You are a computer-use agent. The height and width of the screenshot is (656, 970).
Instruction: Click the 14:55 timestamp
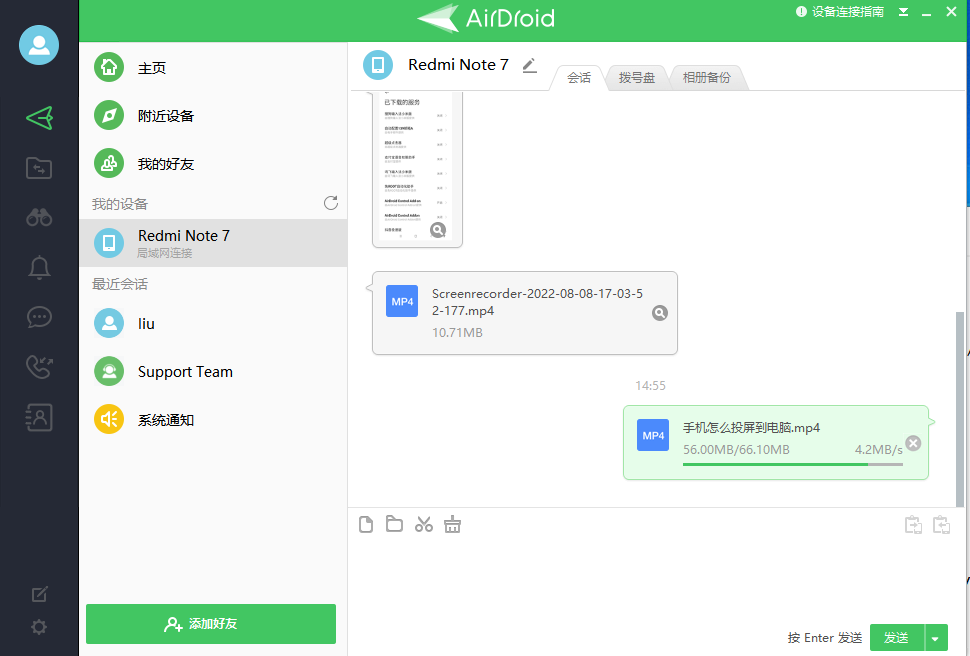pyautogui.click(x=650, y=386)
